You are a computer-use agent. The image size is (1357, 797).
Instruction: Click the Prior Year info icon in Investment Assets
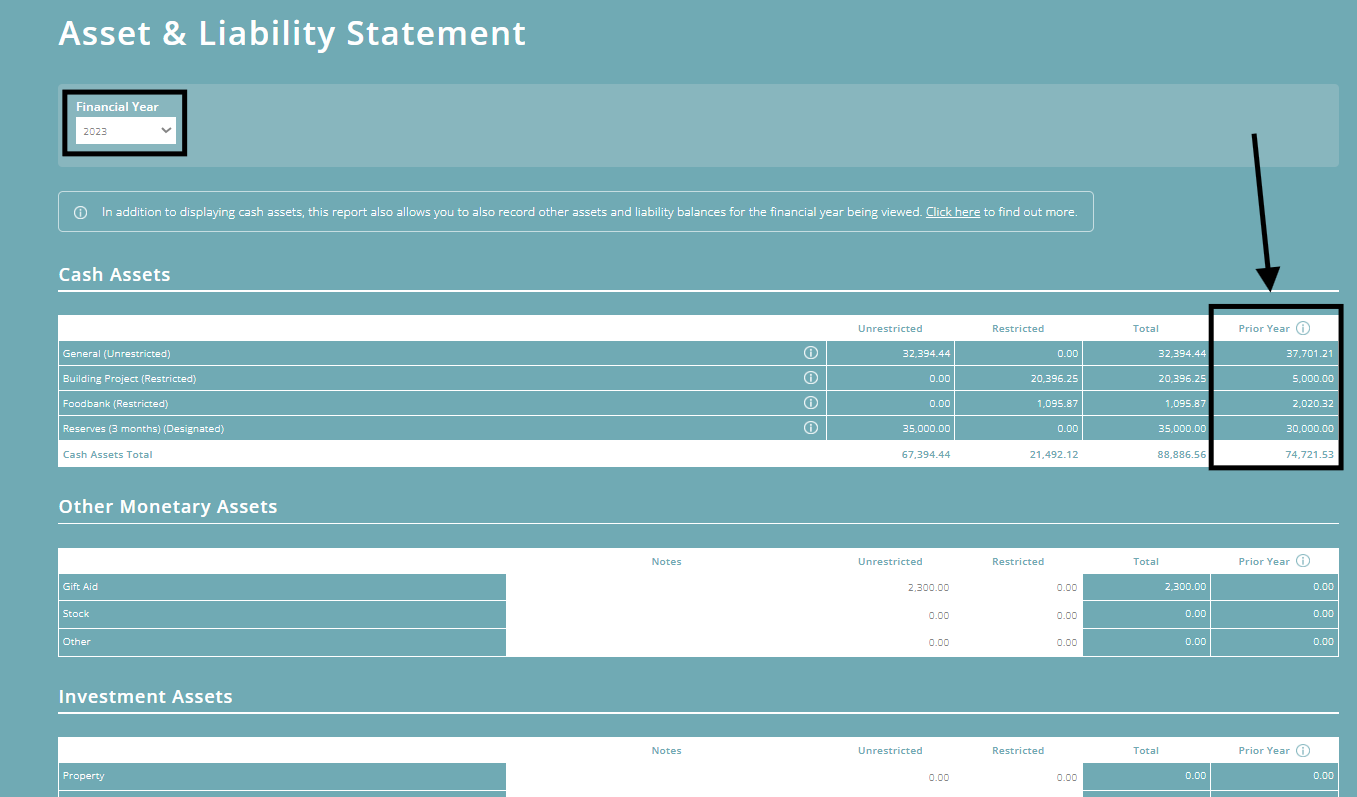(1302, 750)
